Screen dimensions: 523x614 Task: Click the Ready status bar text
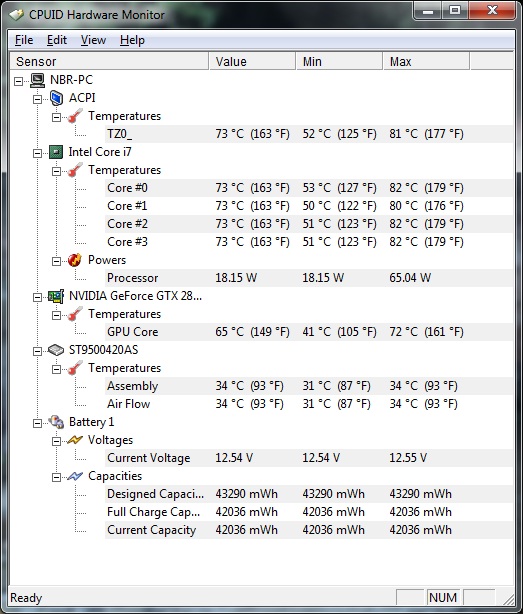click(26, 598)
